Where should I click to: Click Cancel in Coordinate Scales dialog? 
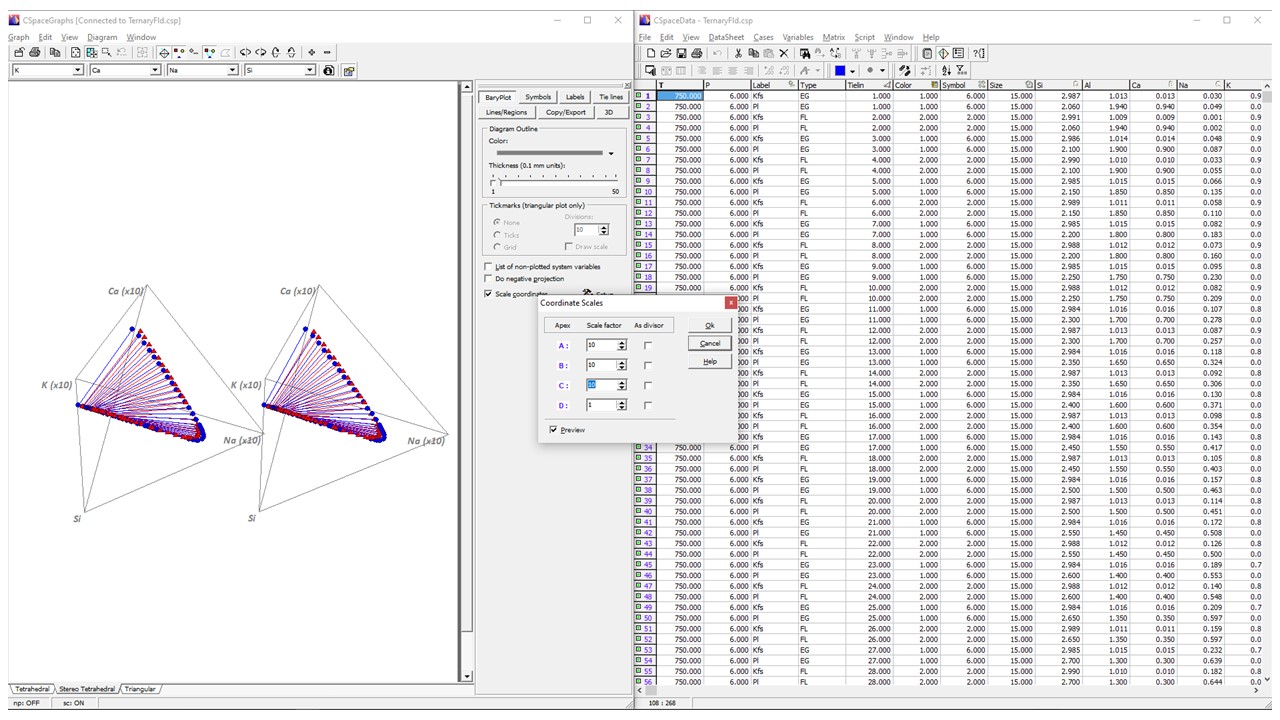(x=709, y=343)
